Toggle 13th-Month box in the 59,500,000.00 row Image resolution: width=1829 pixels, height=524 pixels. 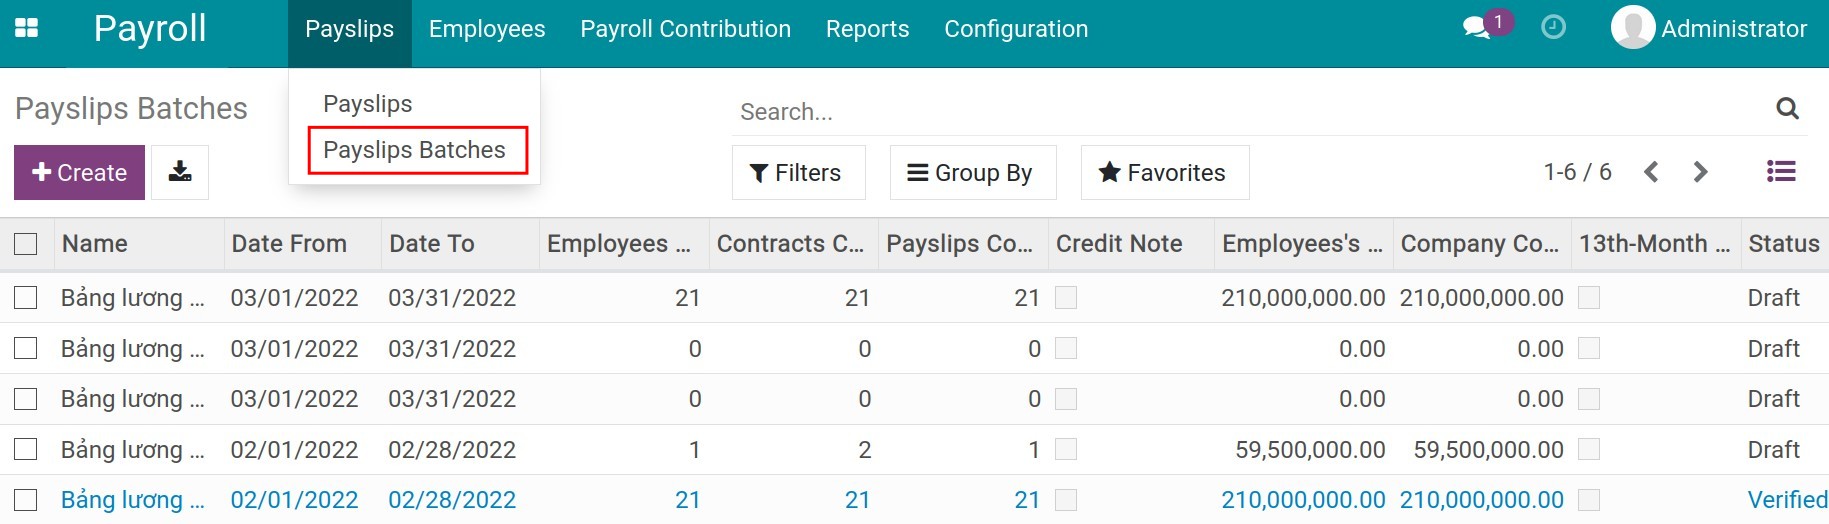tap(1589, 450)
